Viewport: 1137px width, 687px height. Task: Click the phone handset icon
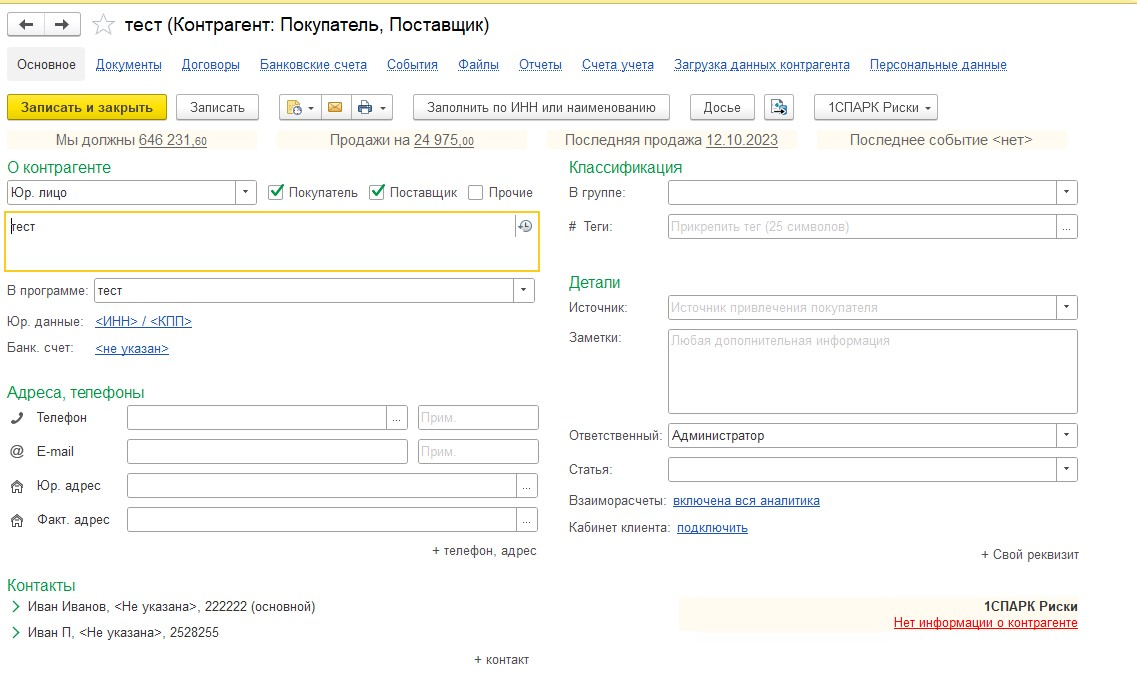pos(17,418)
